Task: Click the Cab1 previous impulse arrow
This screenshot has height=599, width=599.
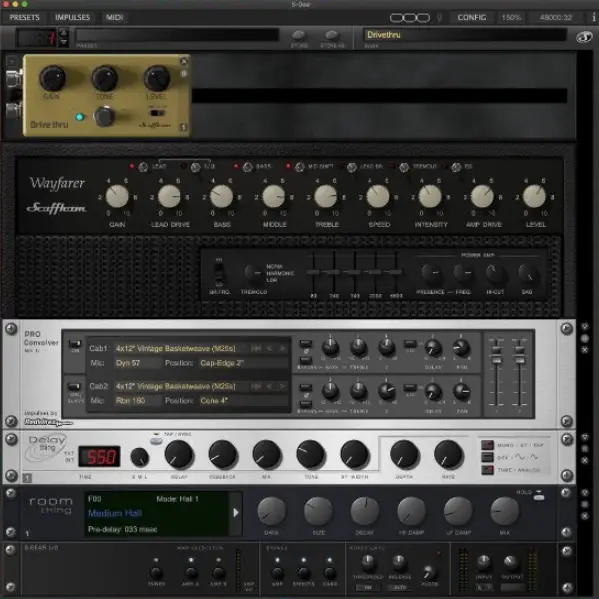Action: click(x=269, y=348)
